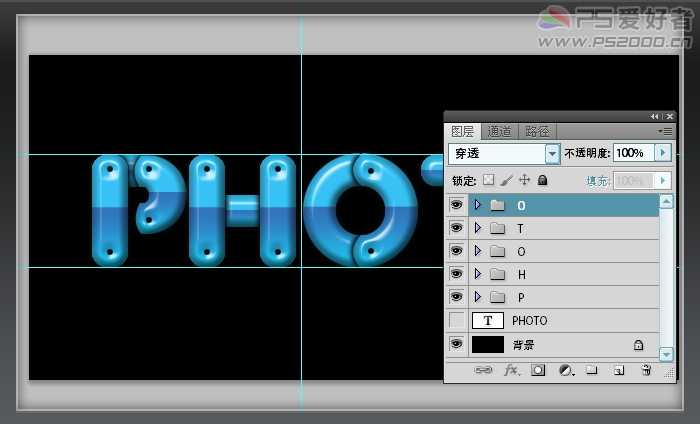Add a layer mask with the mask icon
The width and height of the screenshot is (700, 424).
pos(538,370)
